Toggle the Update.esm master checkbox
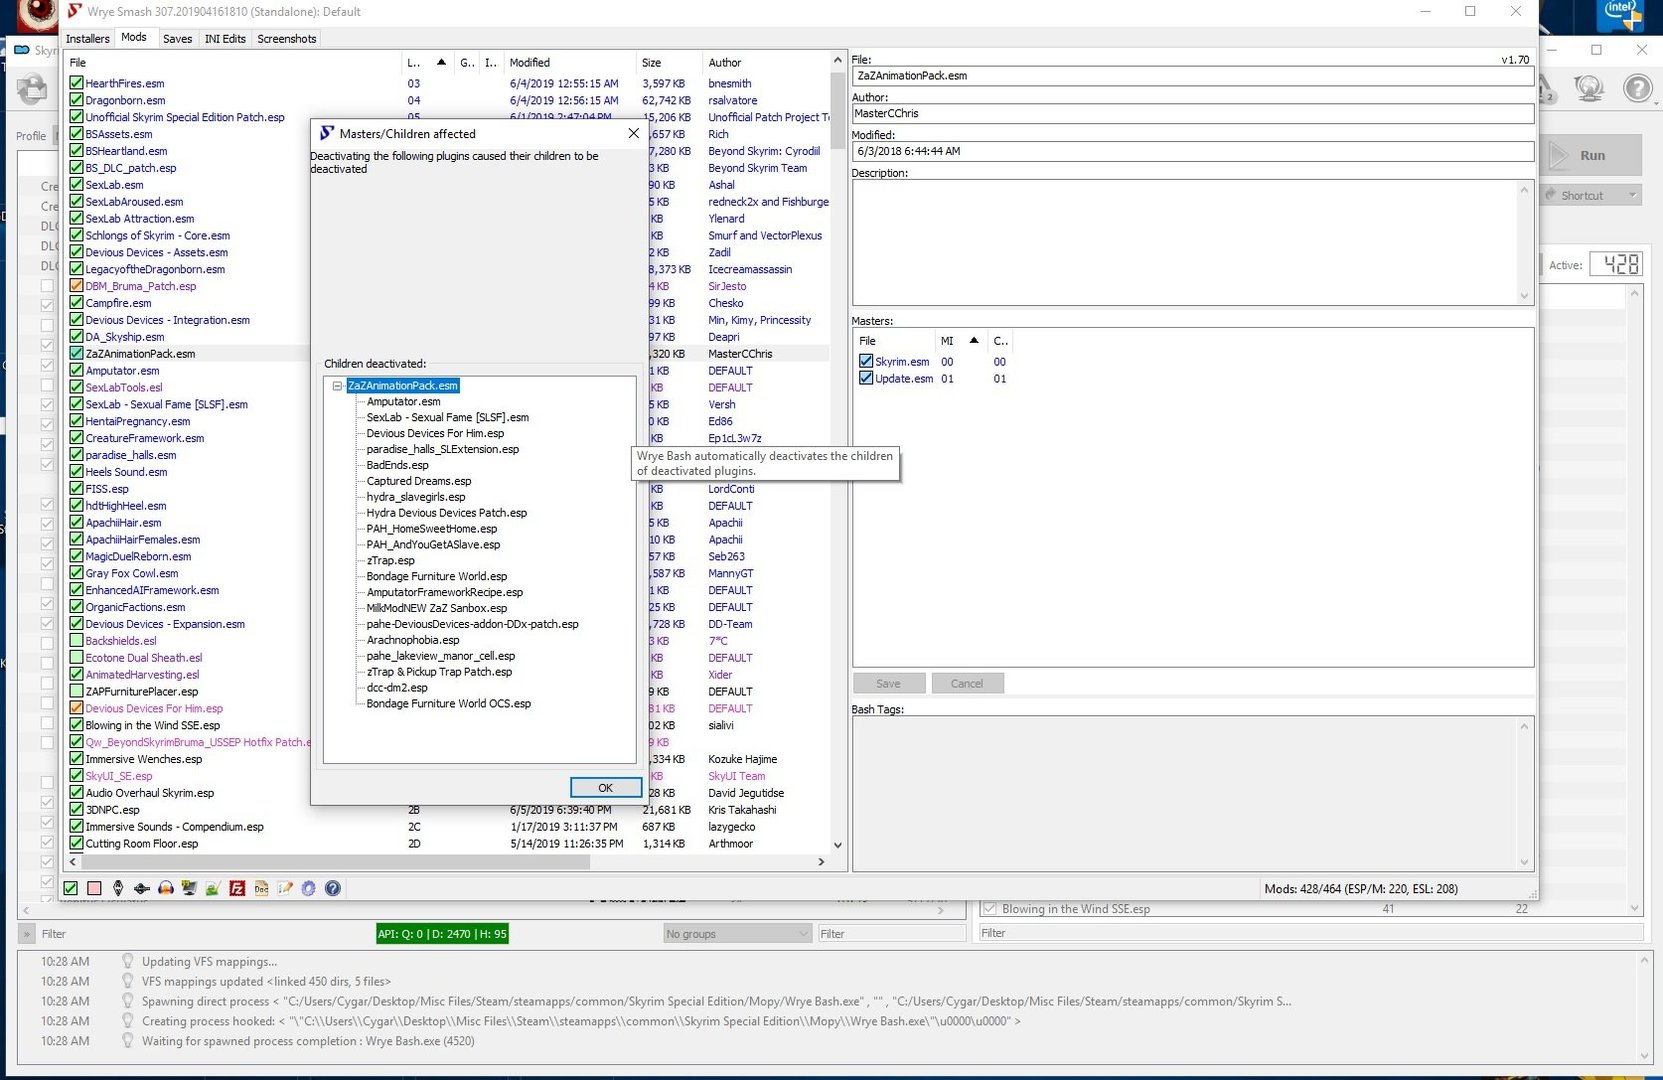Screen dimensions: 1663x1080 (866, 378)
